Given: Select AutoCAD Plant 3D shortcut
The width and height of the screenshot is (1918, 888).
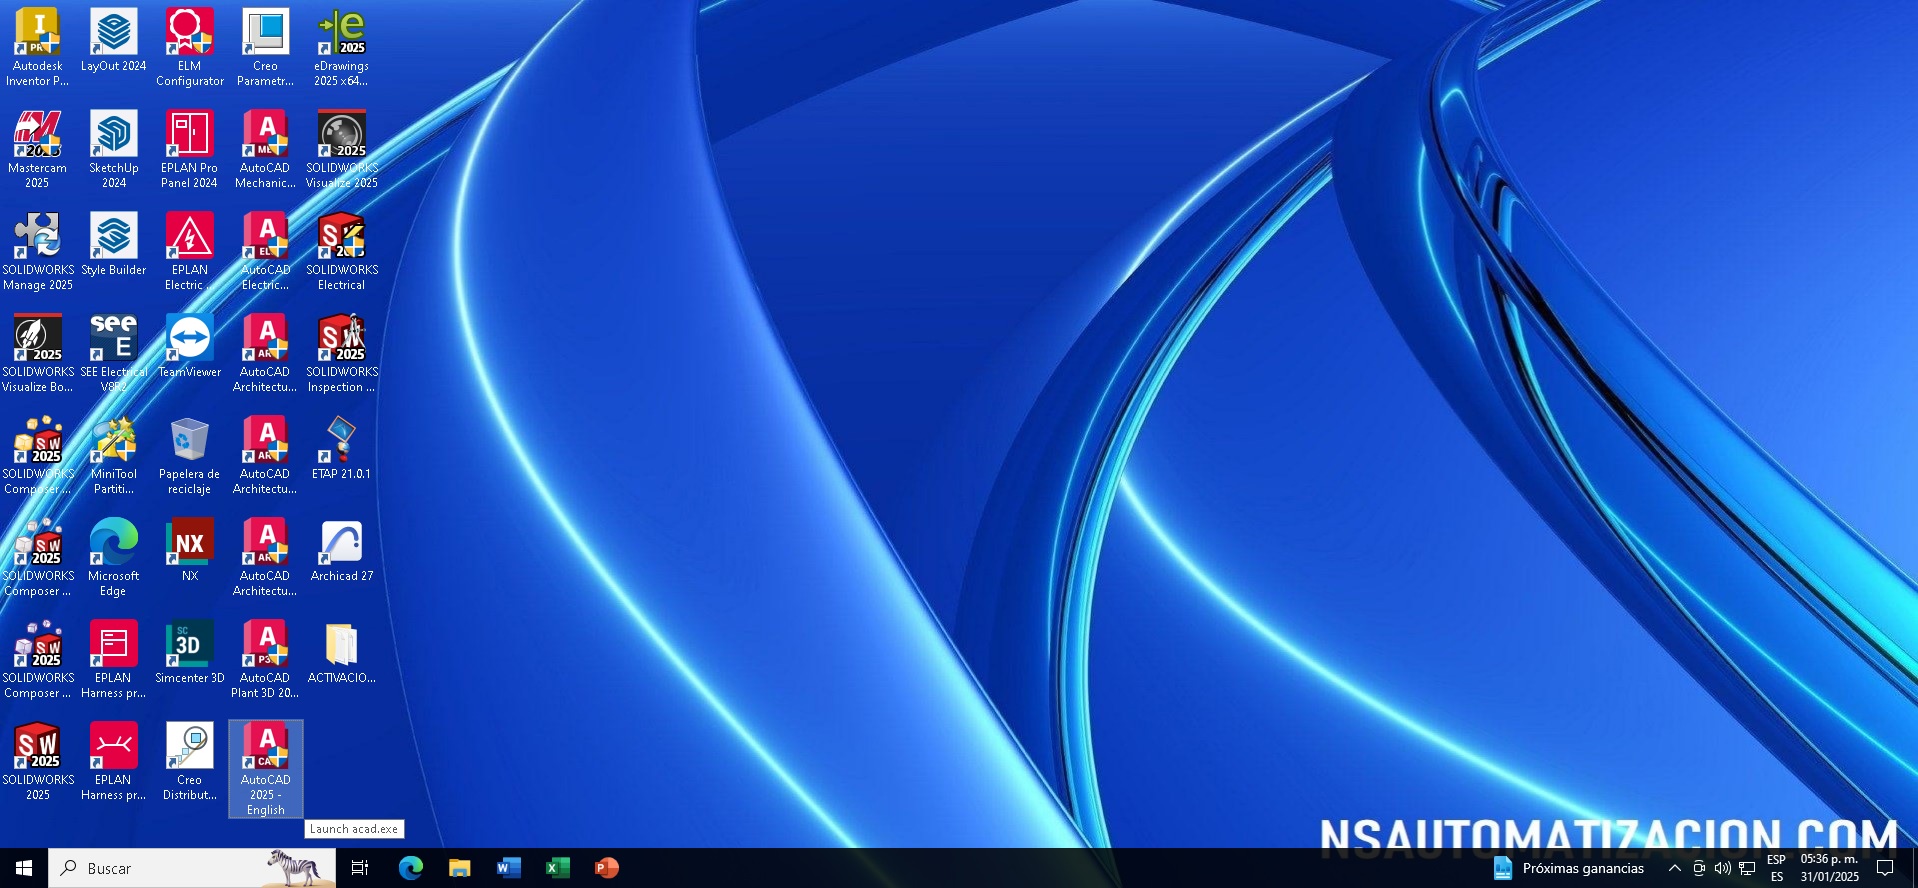Looking at the screenshot, I should (266, 659).
